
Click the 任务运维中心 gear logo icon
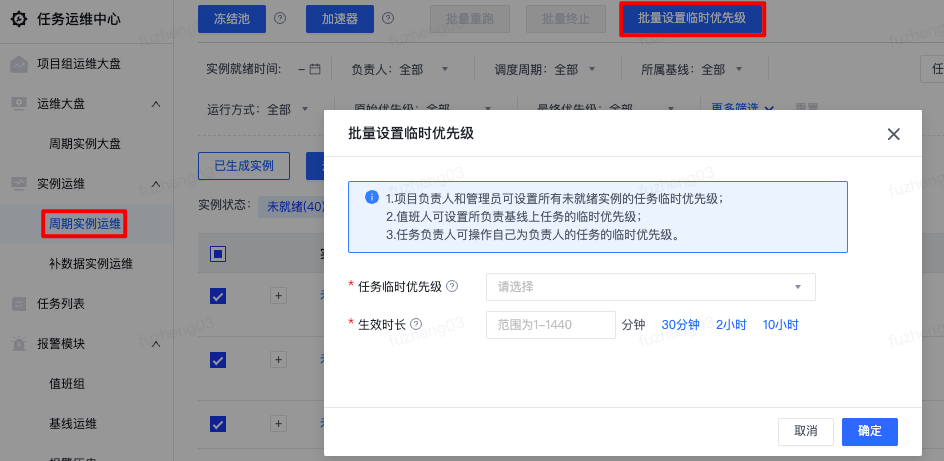point(19,18)
